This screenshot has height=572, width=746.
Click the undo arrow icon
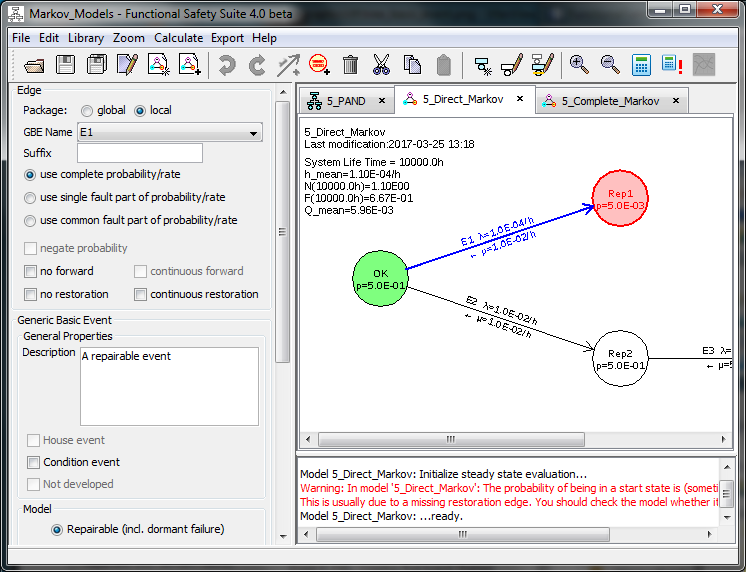(x=228, y=65)
